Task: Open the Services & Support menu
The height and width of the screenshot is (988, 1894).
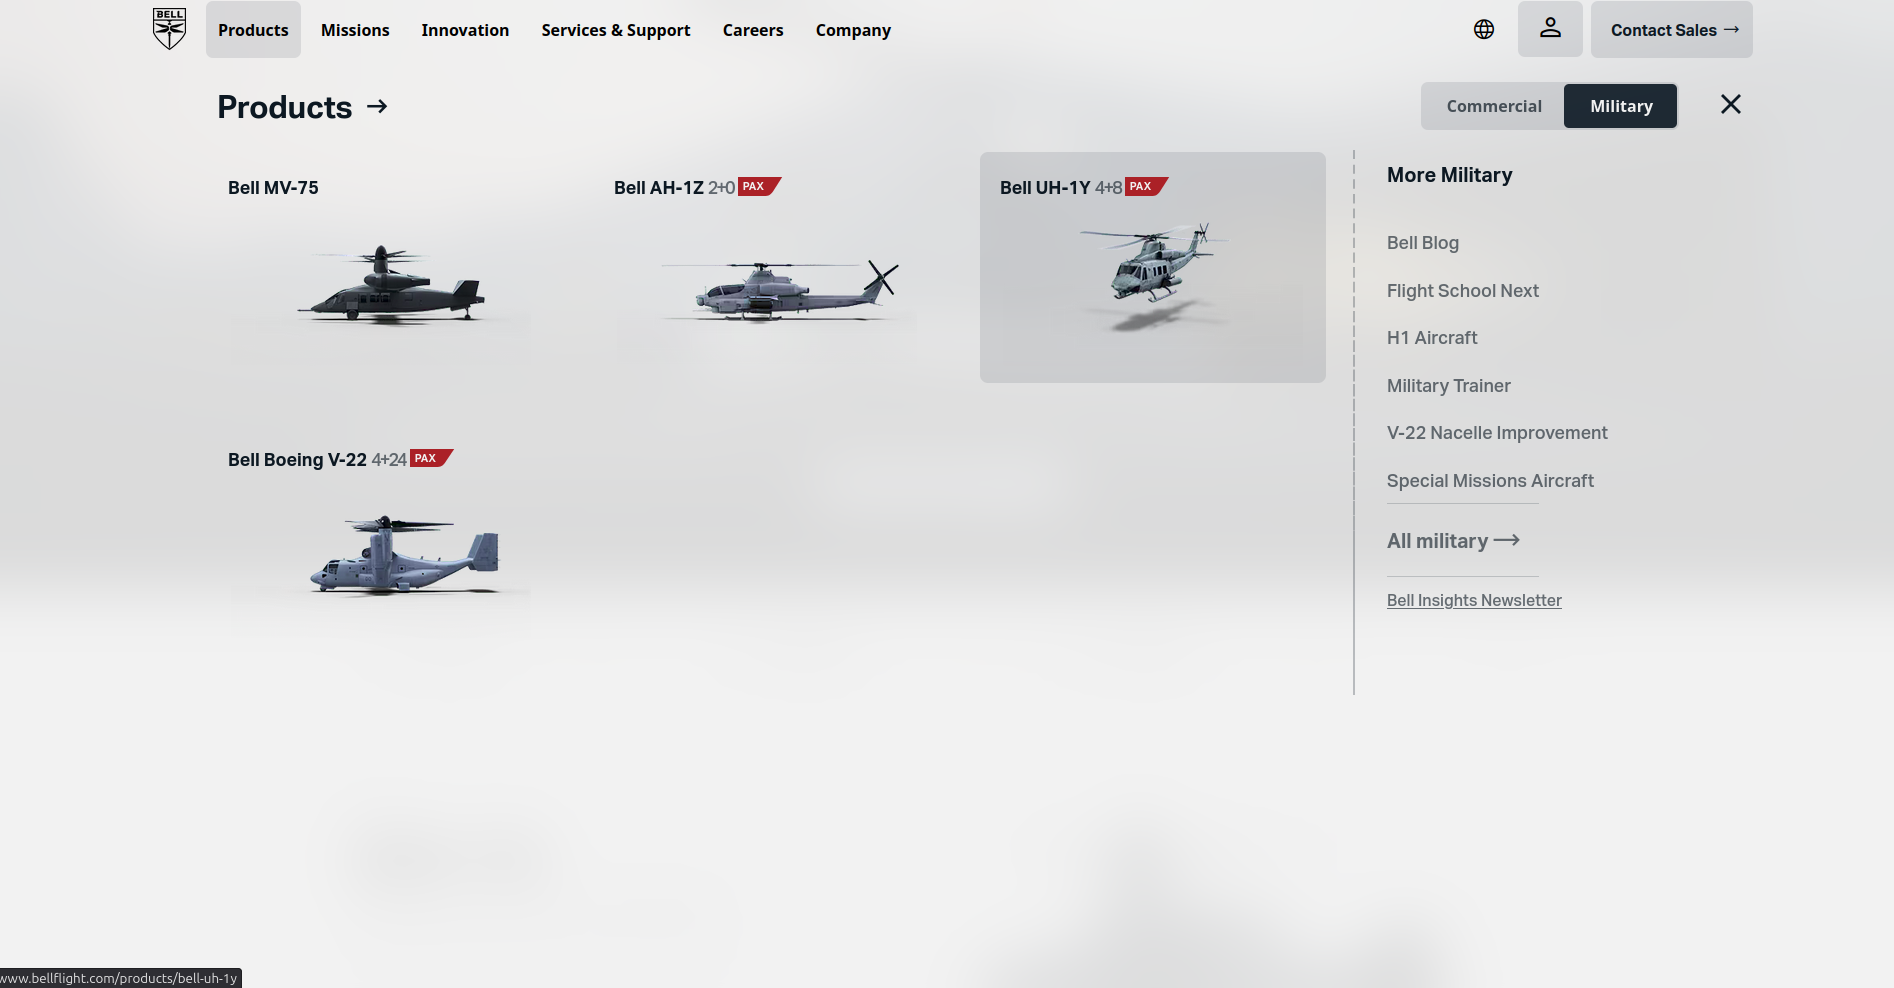Action: click(616, 30)
